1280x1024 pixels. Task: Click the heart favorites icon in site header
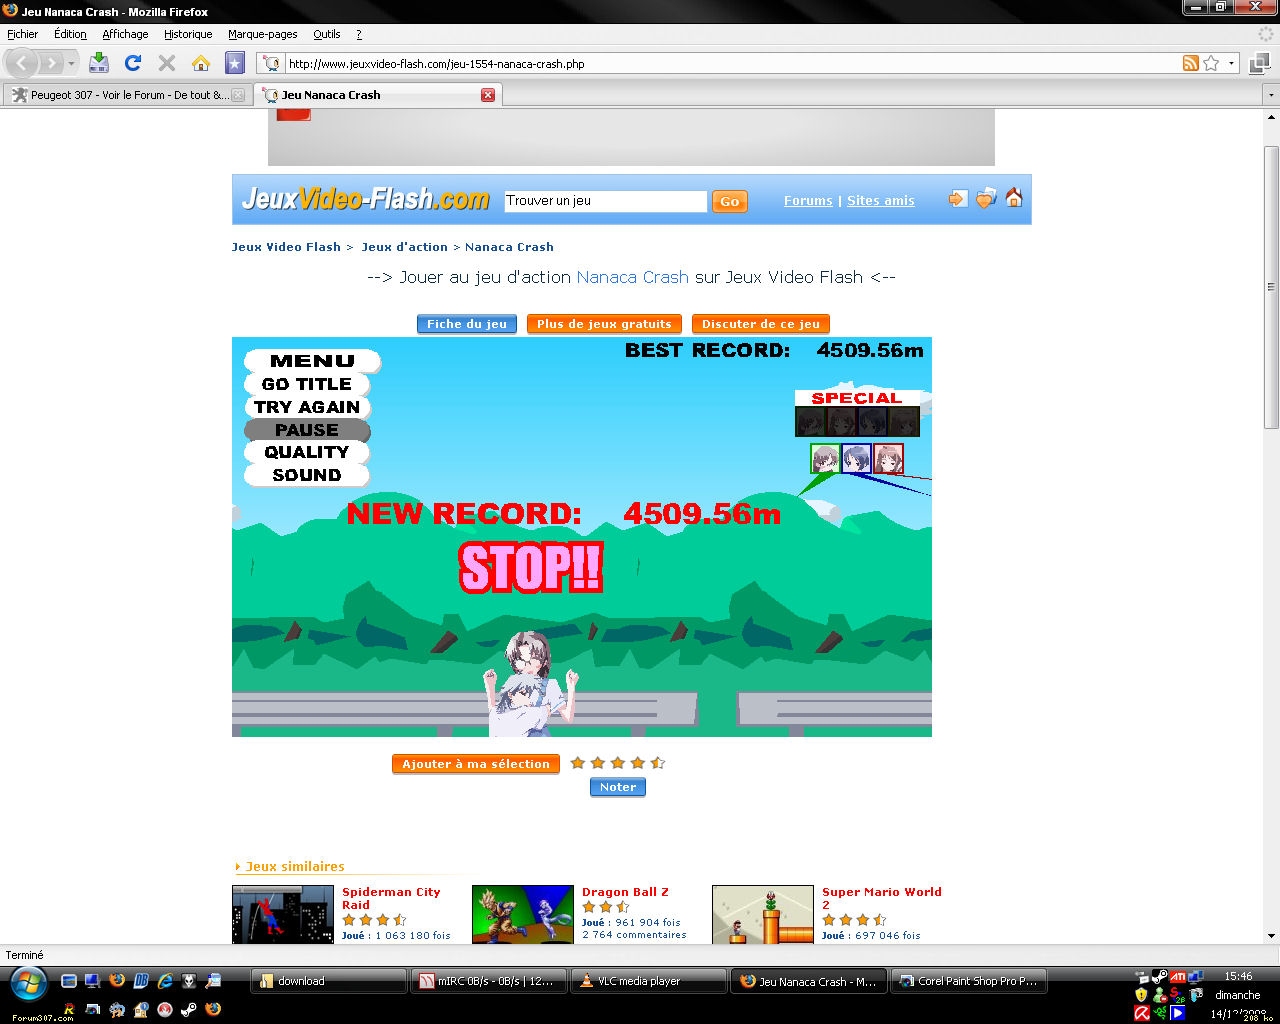[986, 198]
